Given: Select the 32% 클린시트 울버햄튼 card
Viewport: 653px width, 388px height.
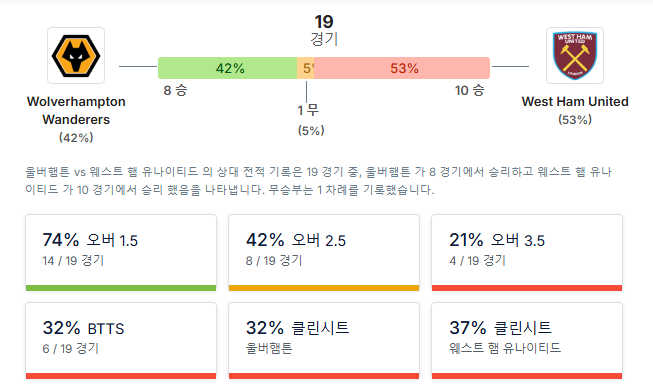Looking at the screenshot, I should point(324,341).
